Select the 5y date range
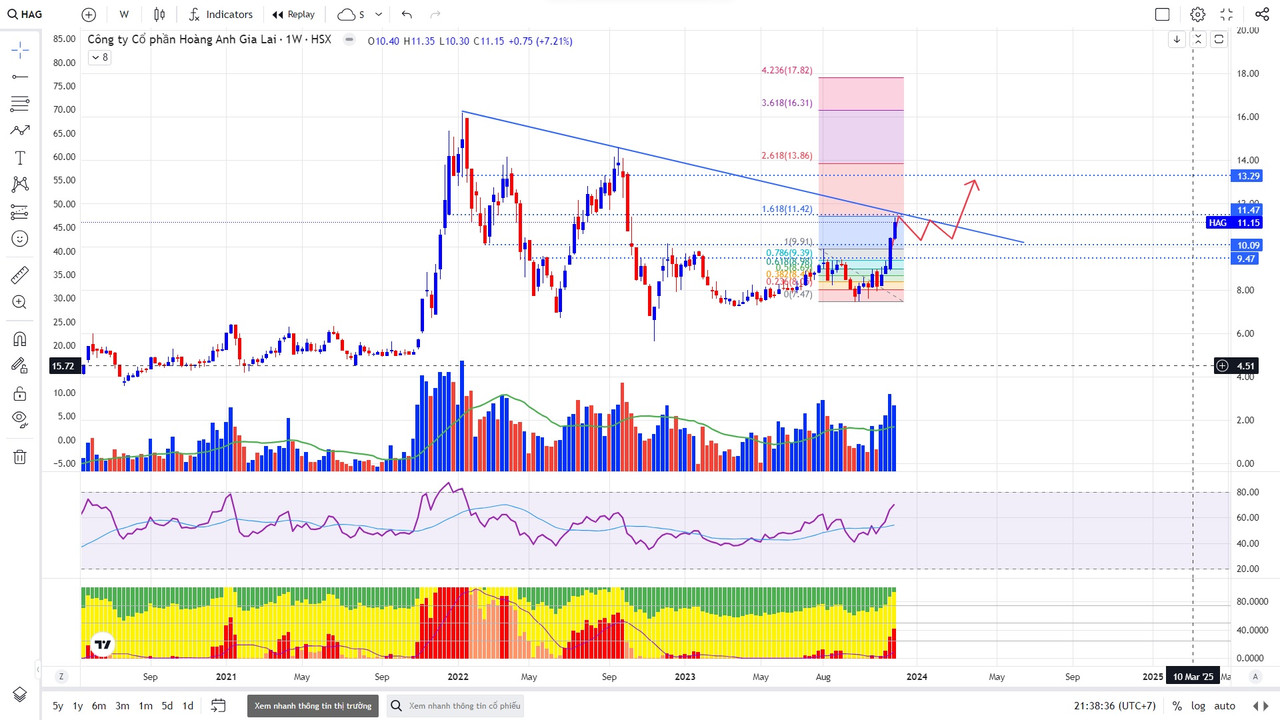This screenshot has width=1280, height=720. coord(57,706)
